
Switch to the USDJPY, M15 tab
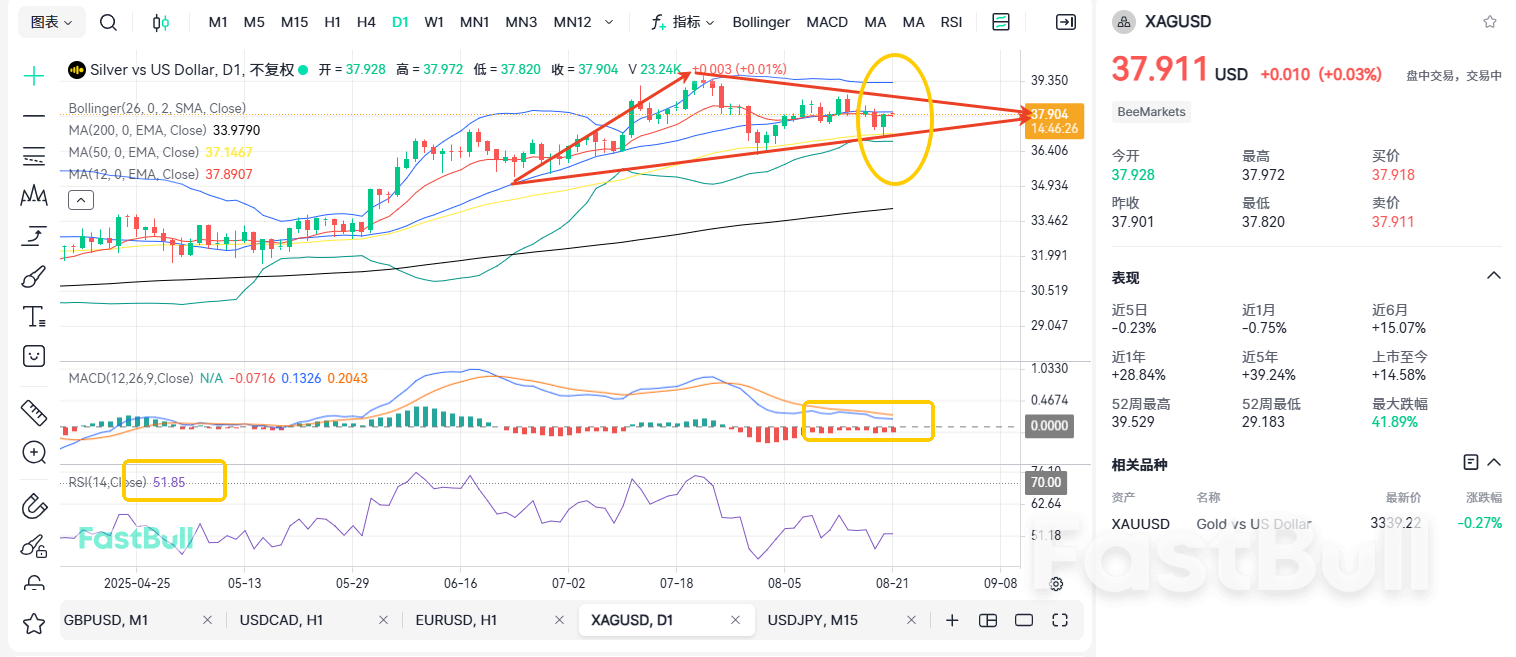(x=812, y=620)
